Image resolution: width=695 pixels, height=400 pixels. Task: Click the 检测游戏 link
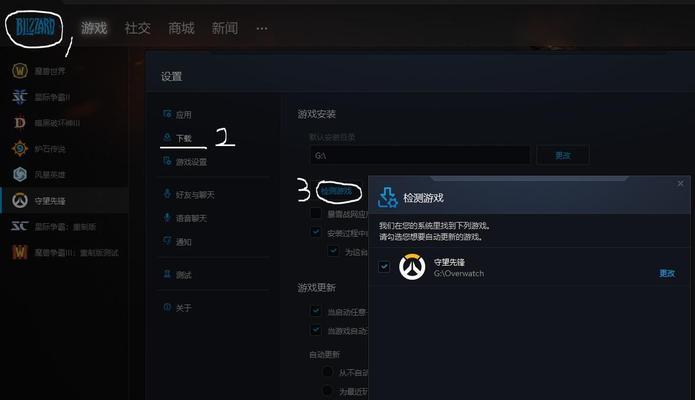tap(336, 191)
